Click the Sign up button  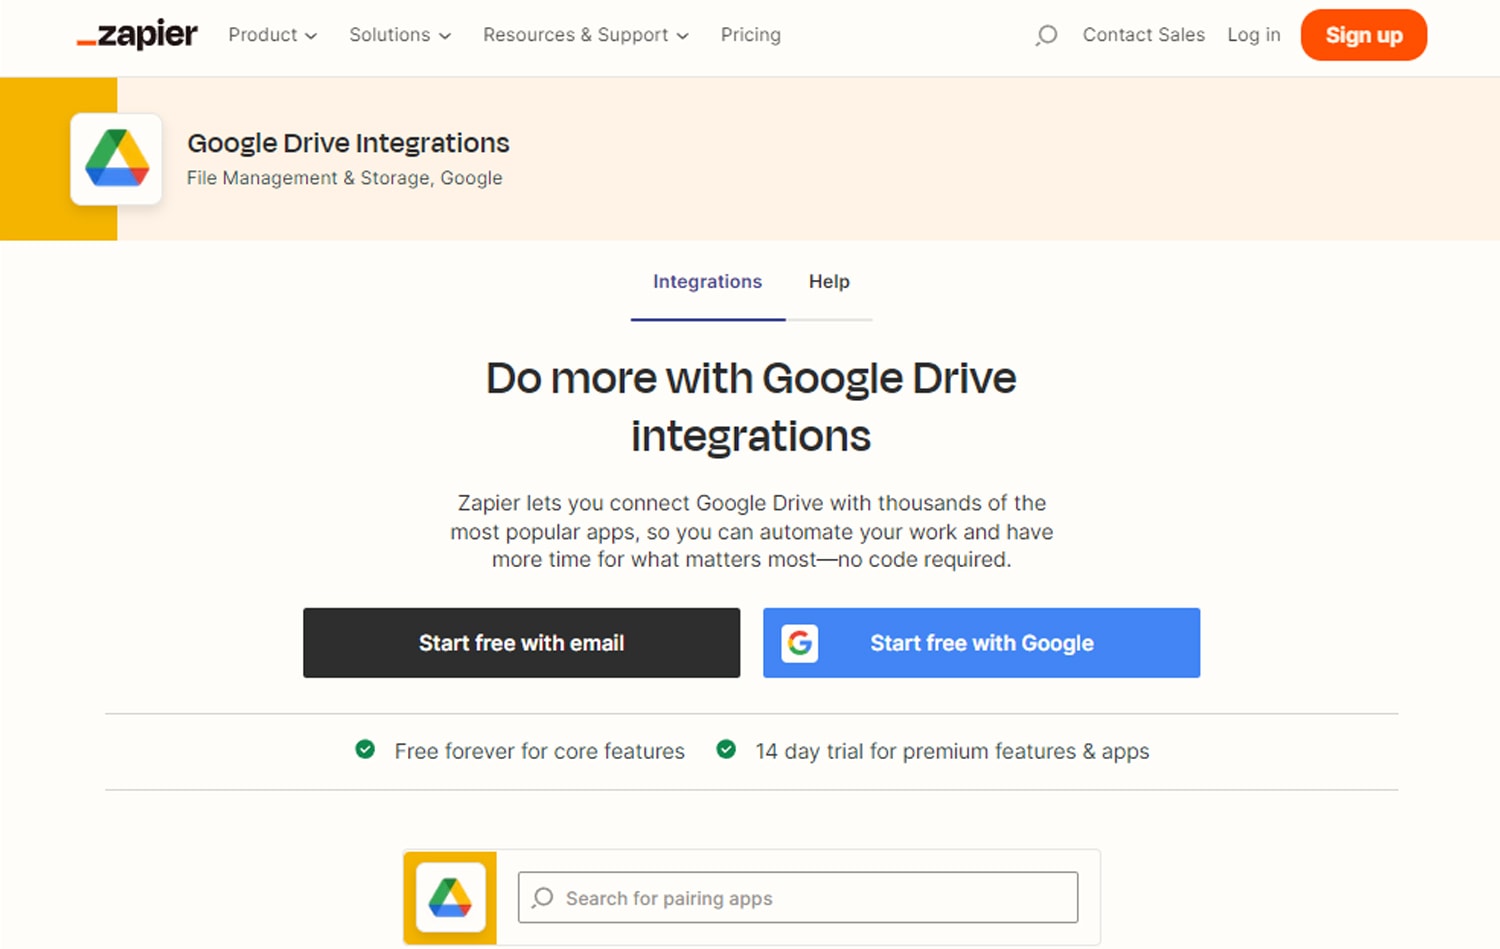[1363, 35]
